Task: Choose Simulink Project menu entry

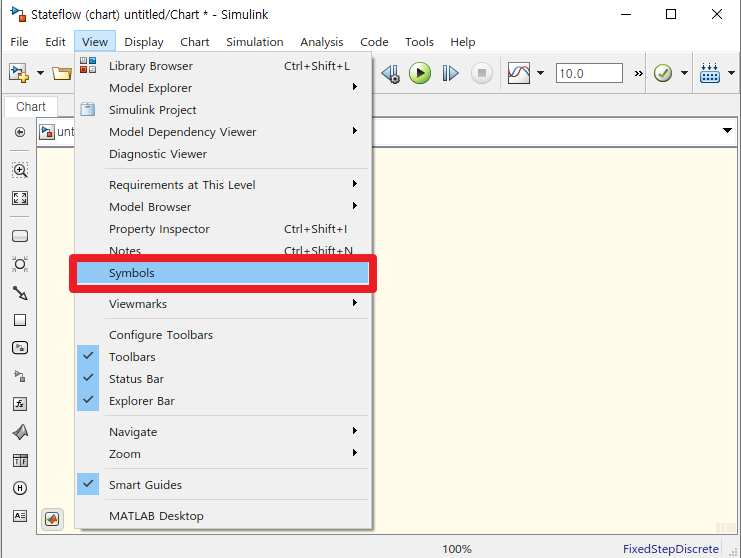Action: [x=223, y=110]
